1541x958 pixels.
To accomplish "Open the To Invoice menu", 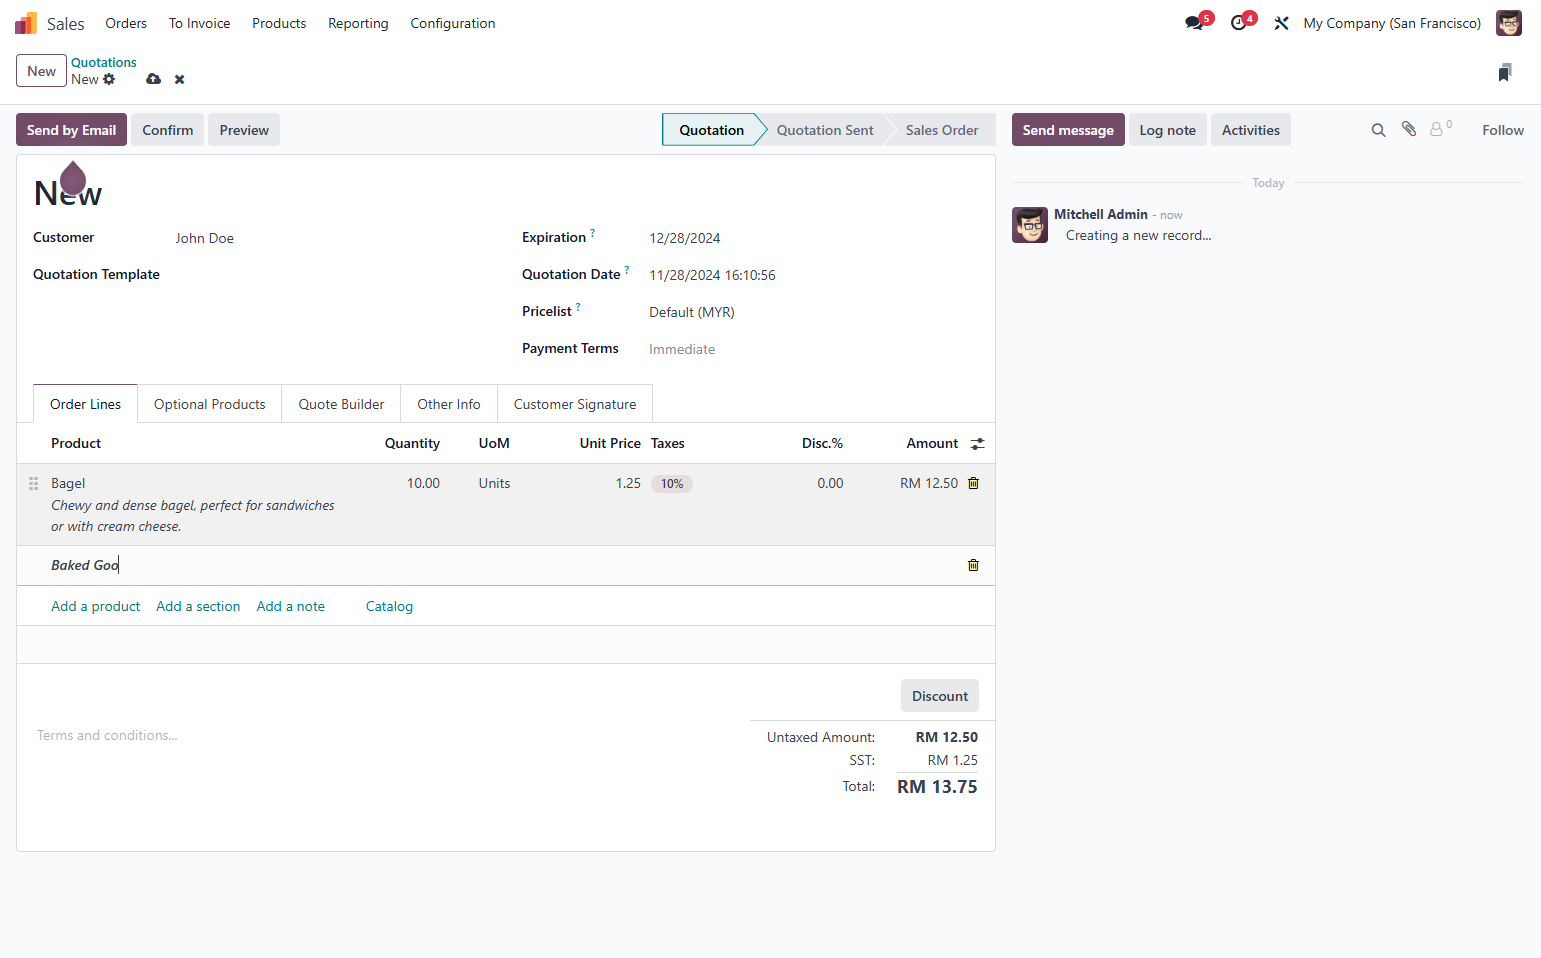I will click(x=199, y=23).
